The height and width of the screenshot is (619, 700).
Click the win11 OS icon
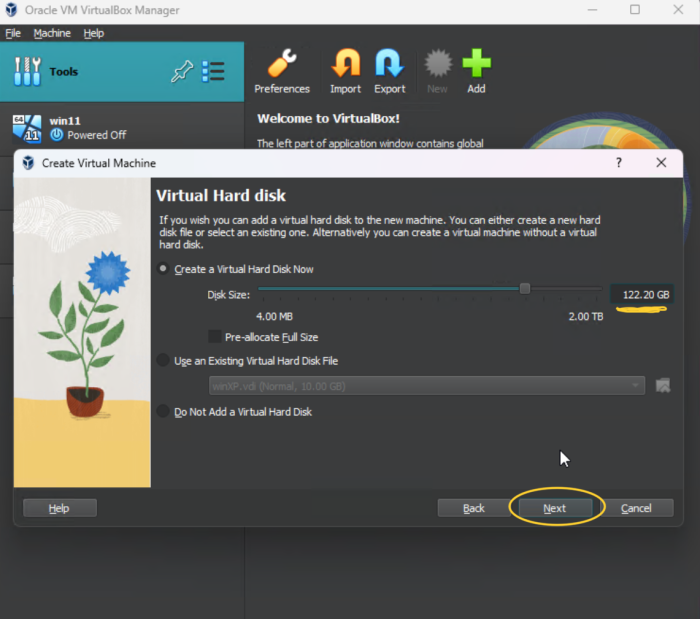27,129
